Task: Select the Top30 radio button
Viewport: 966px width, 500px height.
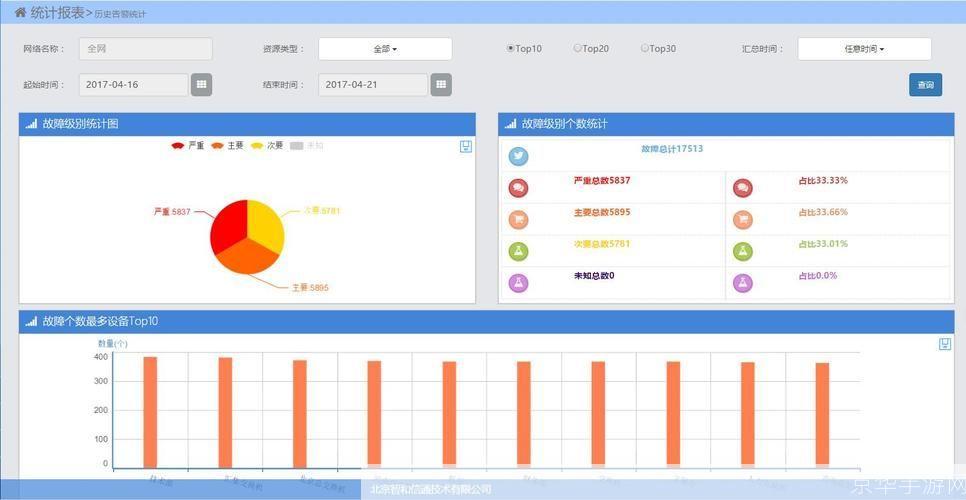Action: (645, 48)
